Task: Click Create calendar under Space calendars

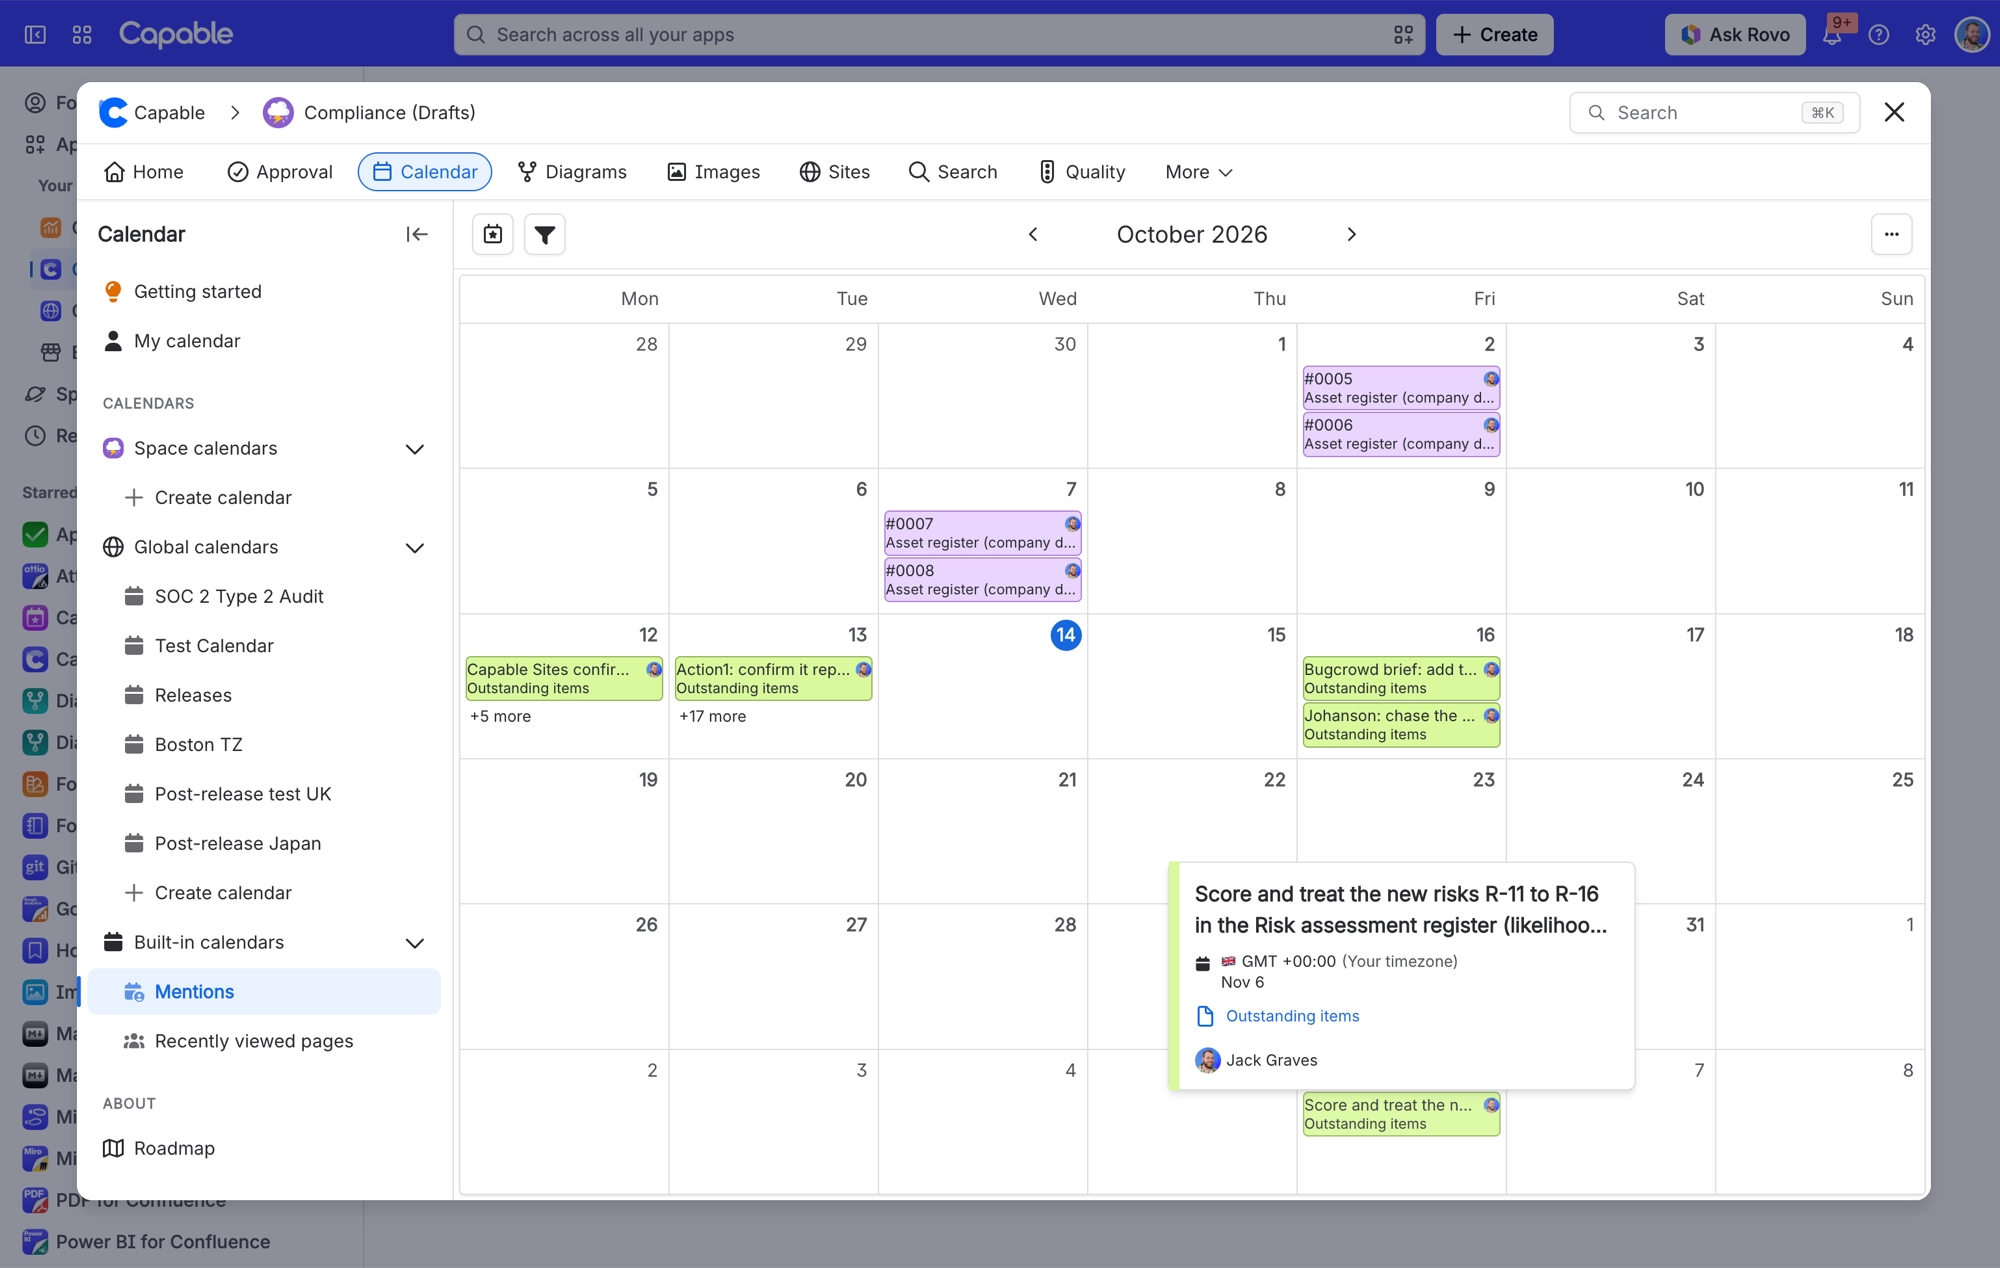Action: 264,497
